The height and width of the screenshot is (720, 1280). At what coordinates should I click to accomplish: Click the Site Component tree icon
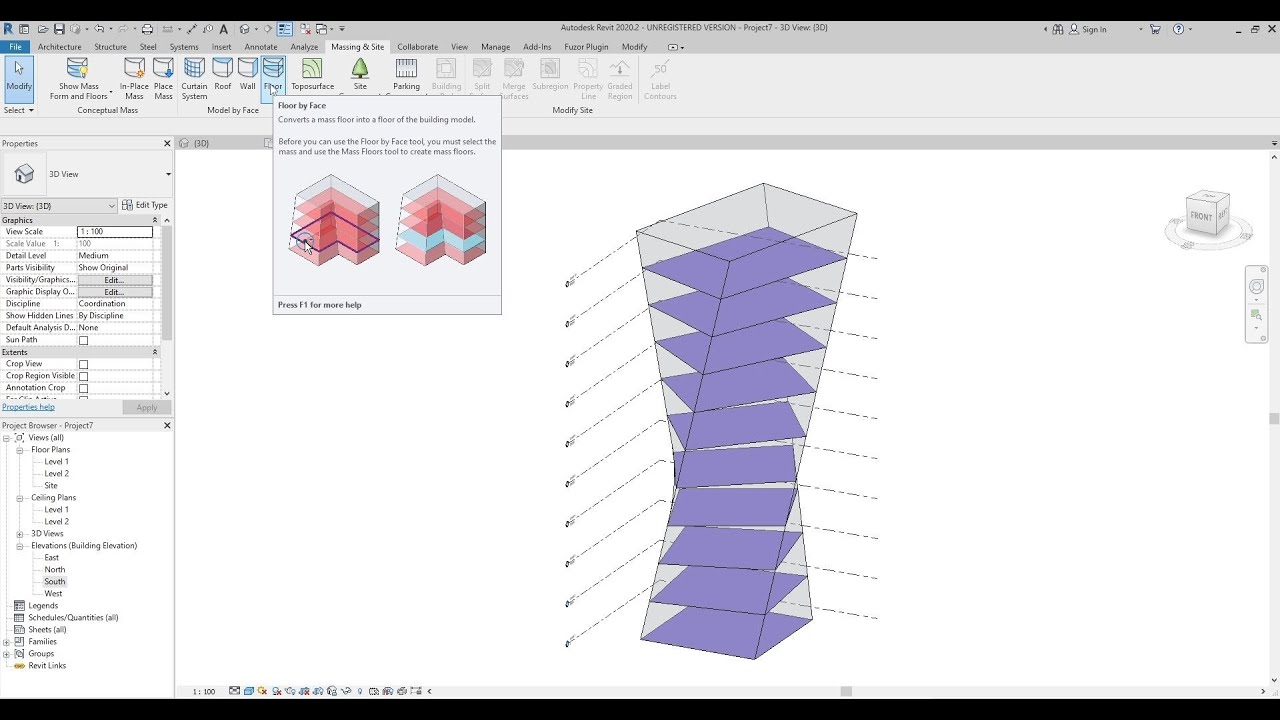[x=360, y=68]
